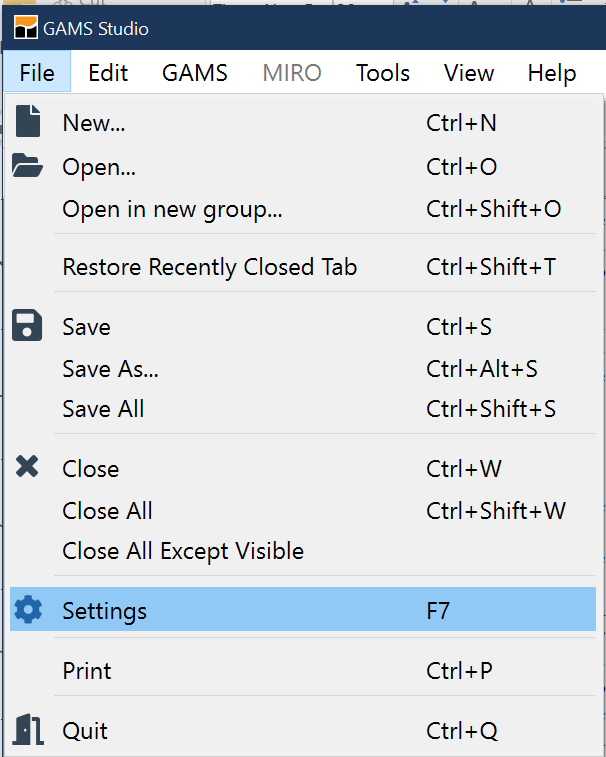This screenshot has width=606, height=757.
Task: Choose Save All entry
Action: [103, 409]
